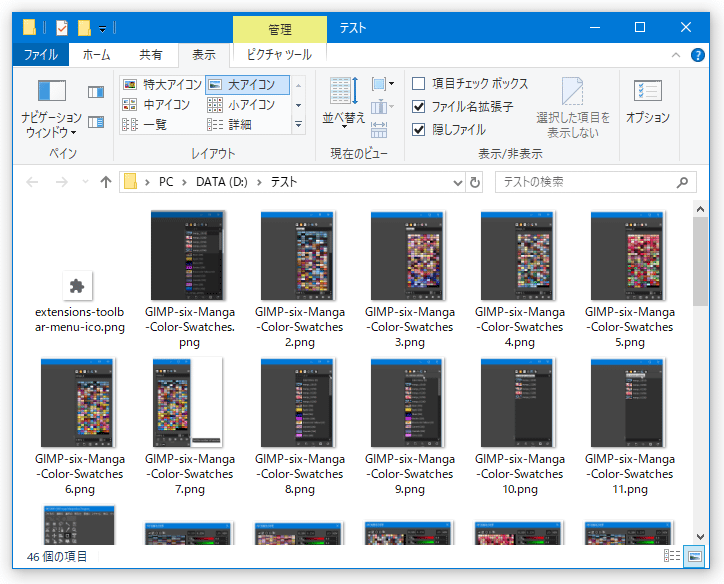
Task: Select 特大アイコン layout
Action: 162,84
